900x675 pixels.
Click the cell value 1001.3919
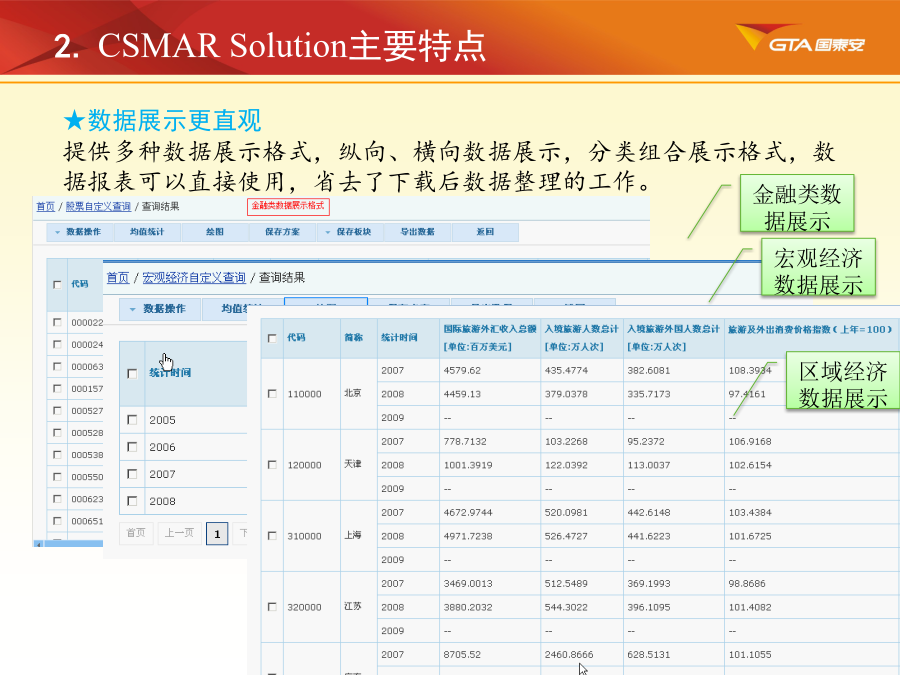point(468,465)
